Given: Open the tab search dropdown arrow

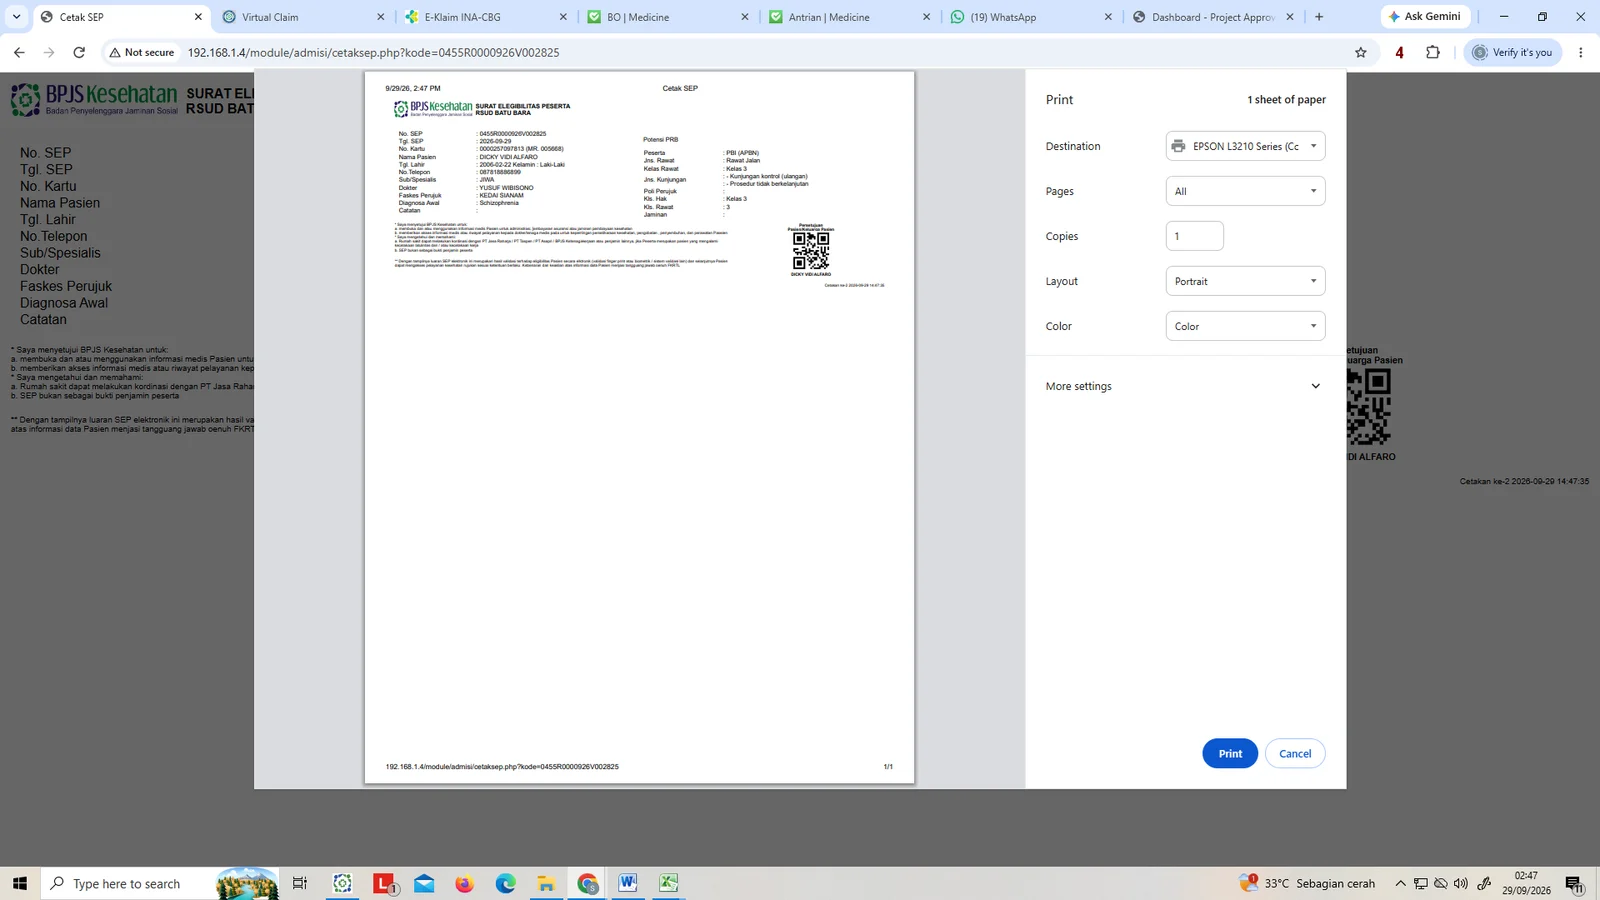Looking at the screenshot, I should point(16,17).
